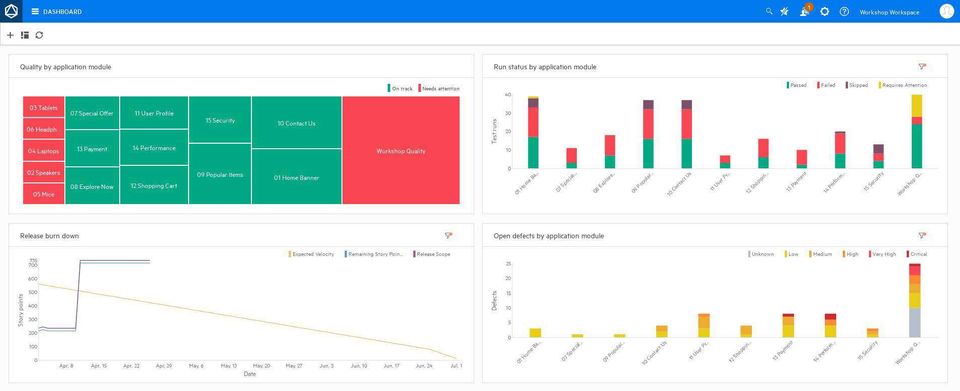Select the 06 Headph treemap tile
Viewport: 960px width, 391px height.
[x=43, y=129]
